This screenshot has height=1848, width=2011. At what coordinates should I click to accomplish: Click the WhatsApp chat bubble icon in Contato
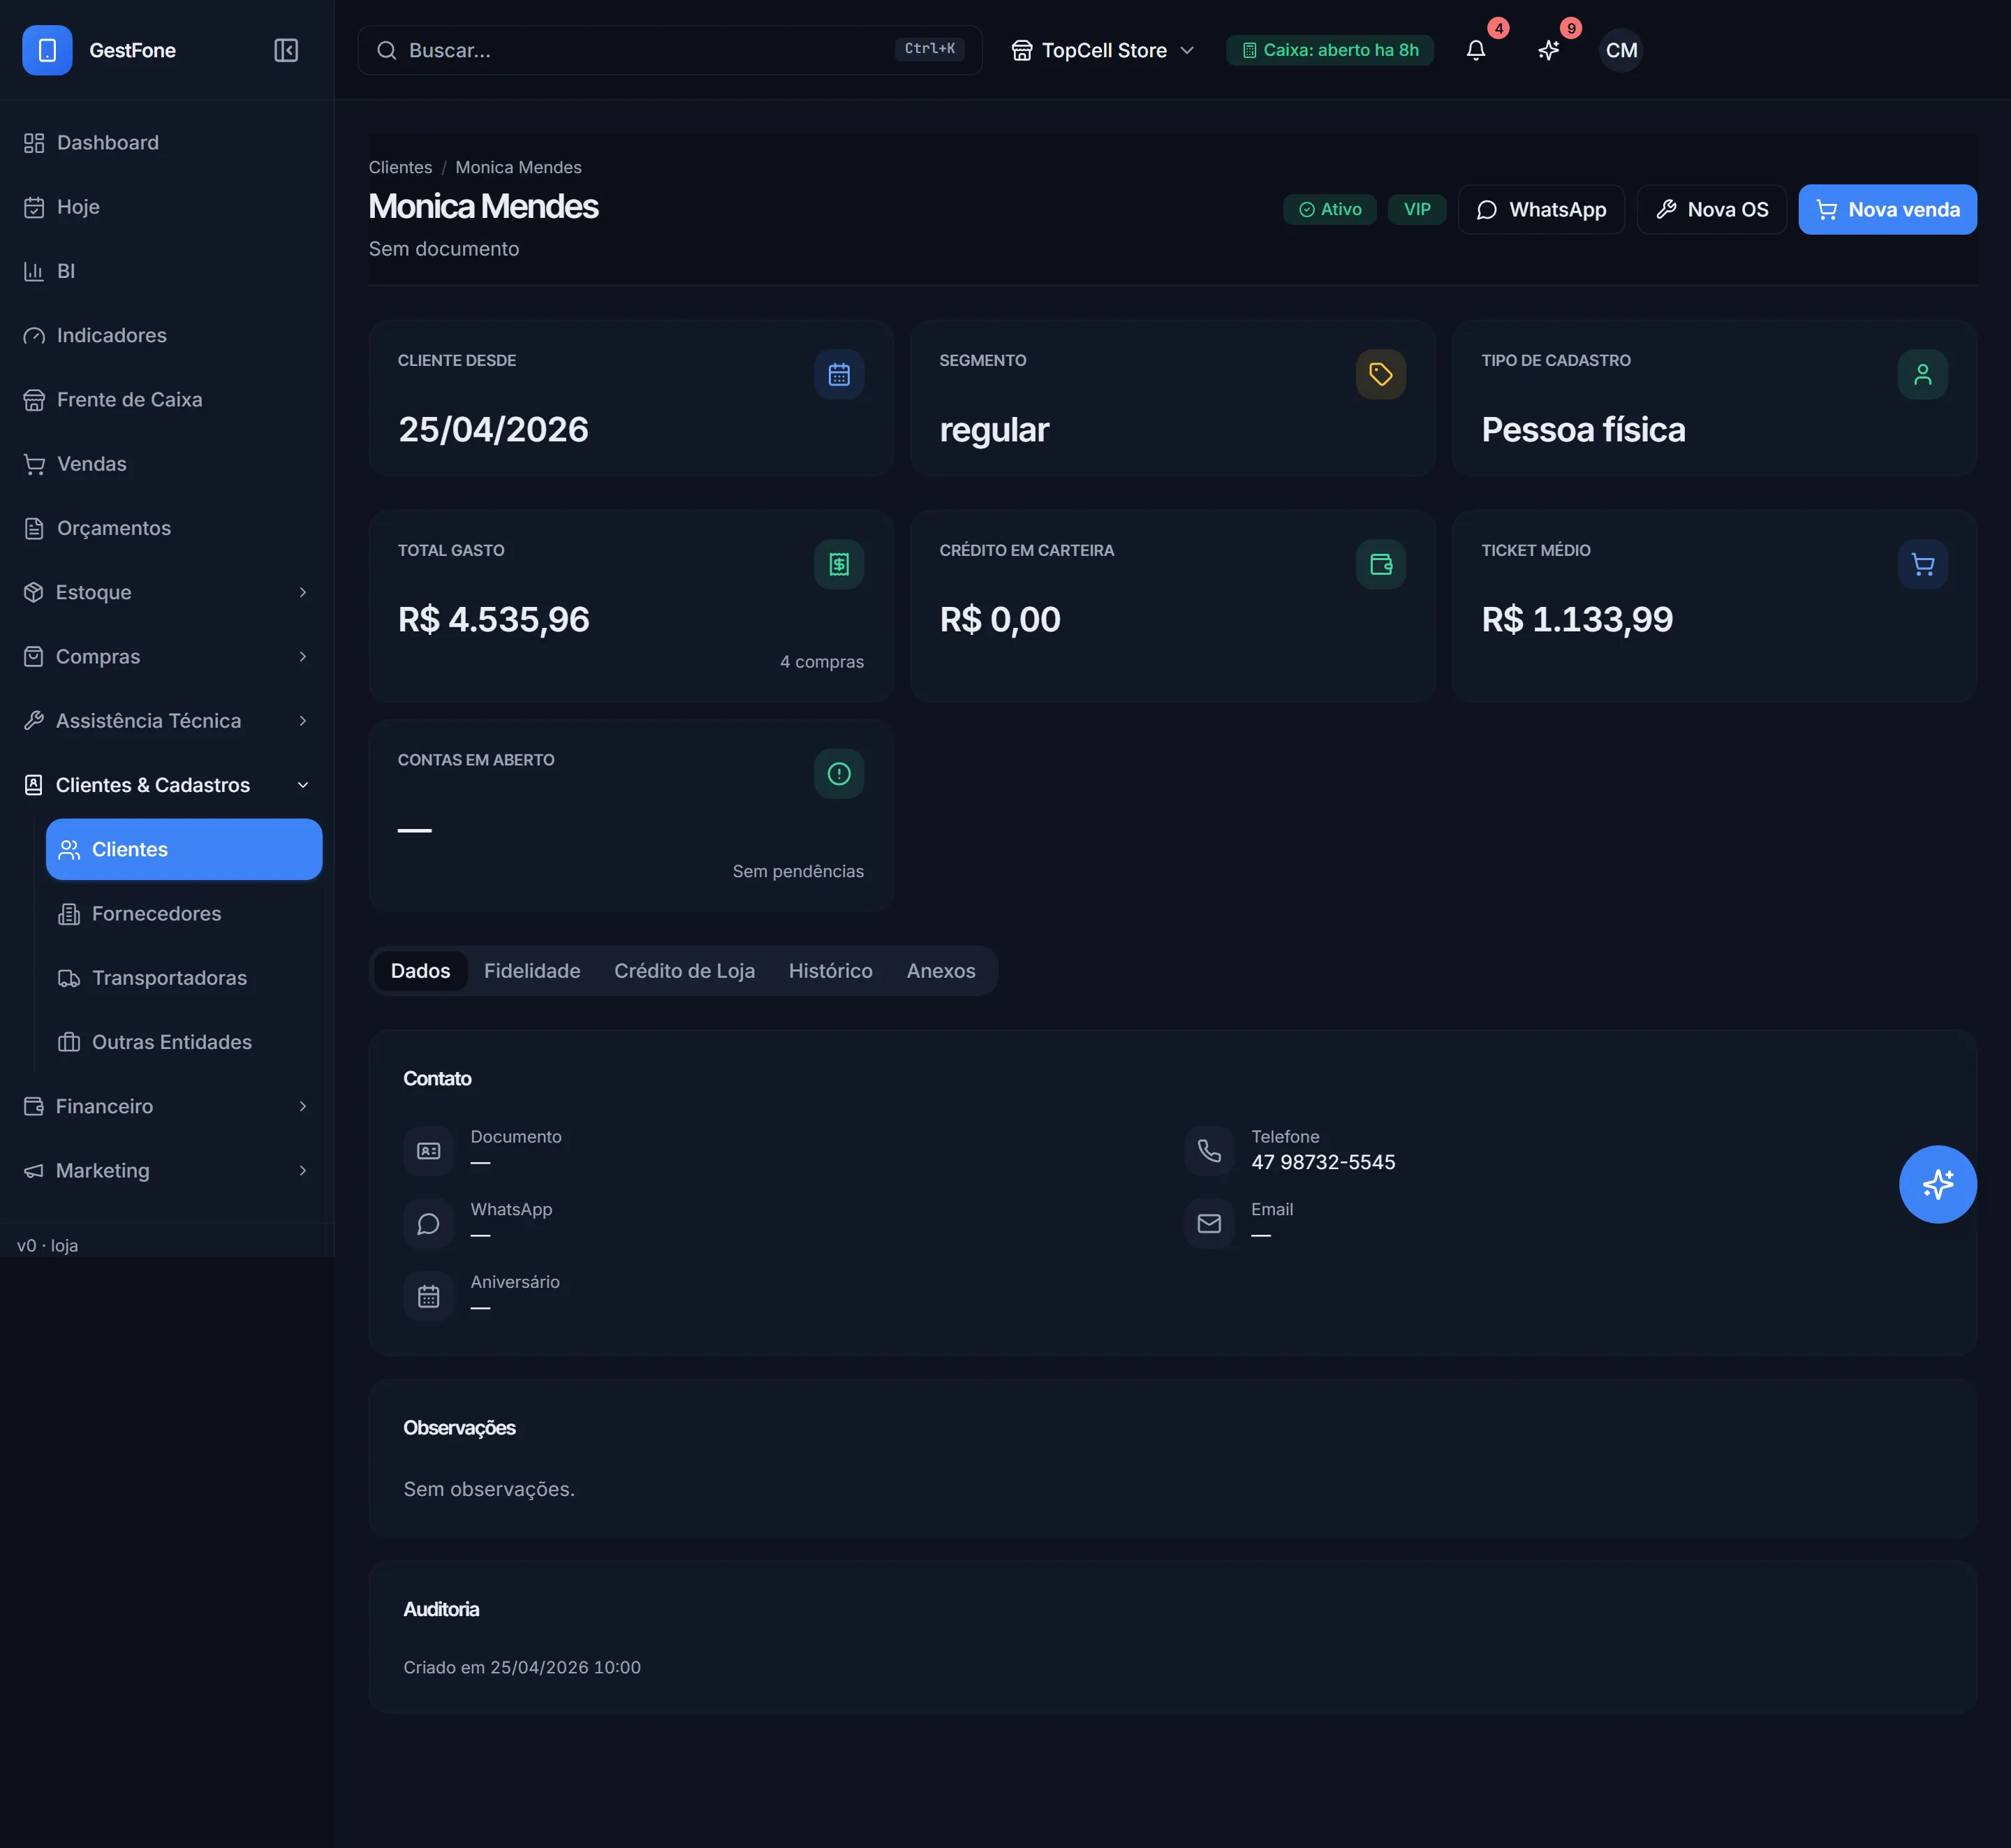[428, 1224]
